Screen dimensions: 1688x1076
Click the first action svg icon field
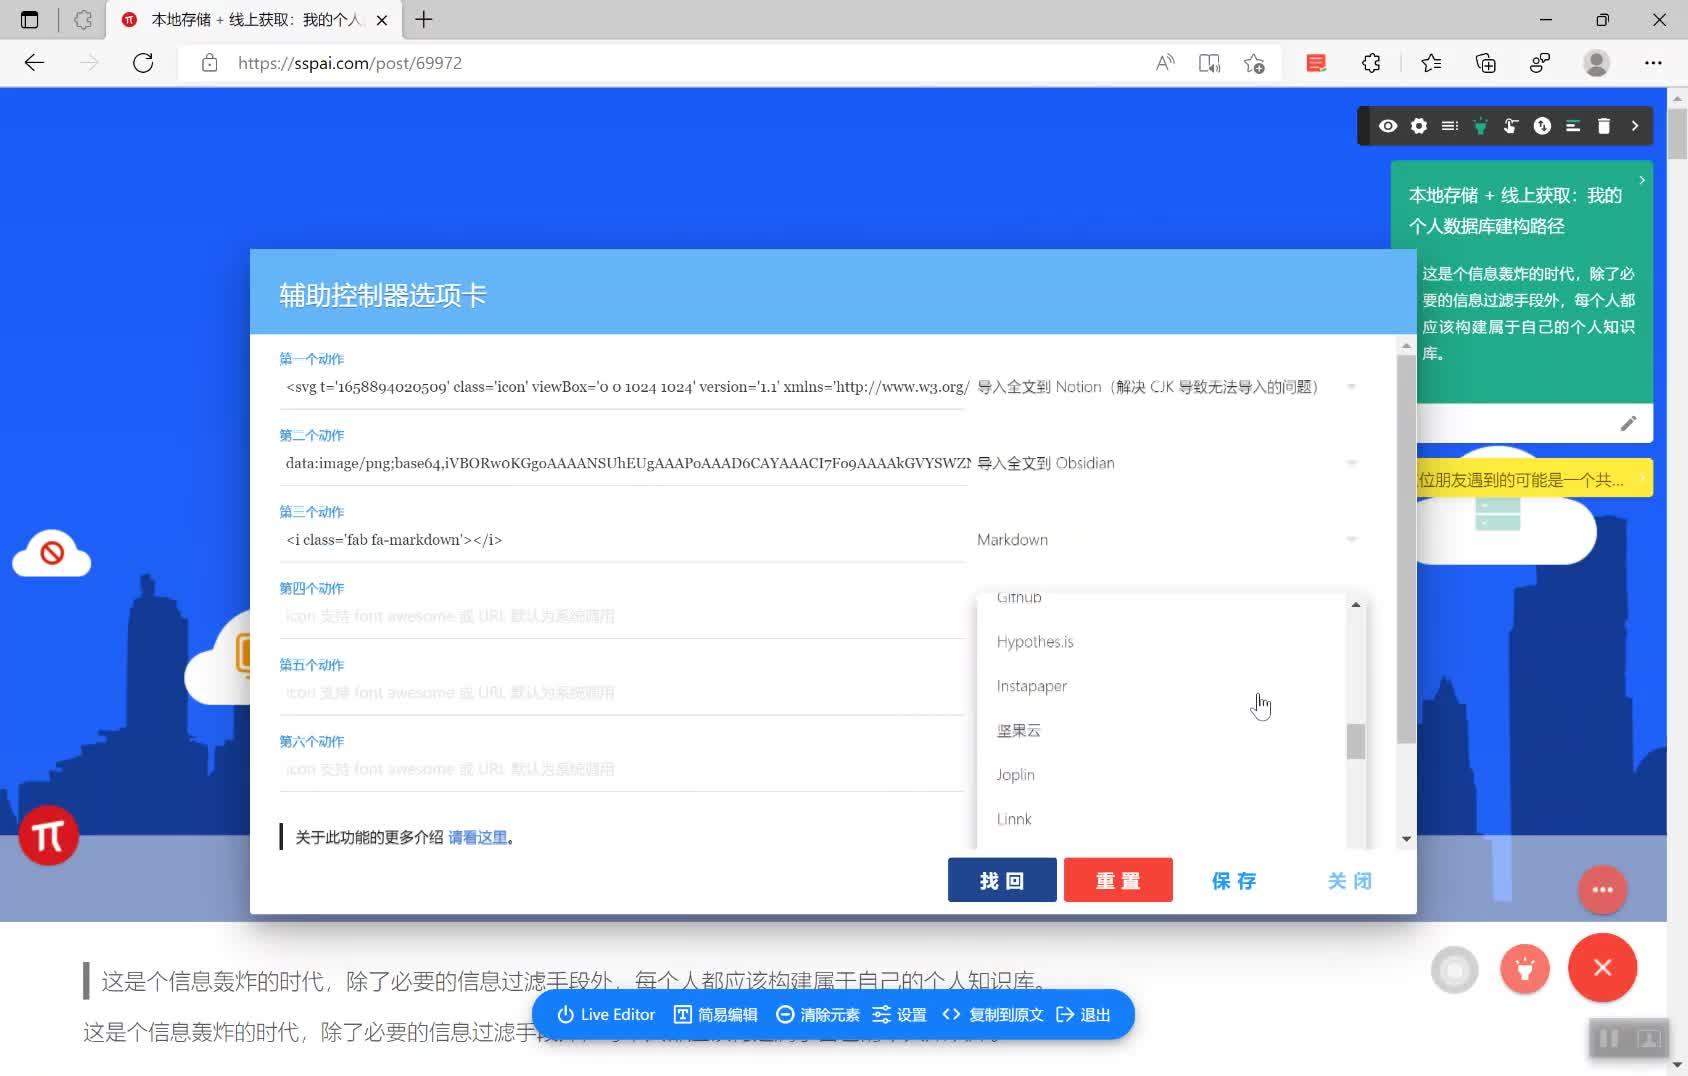623,387
